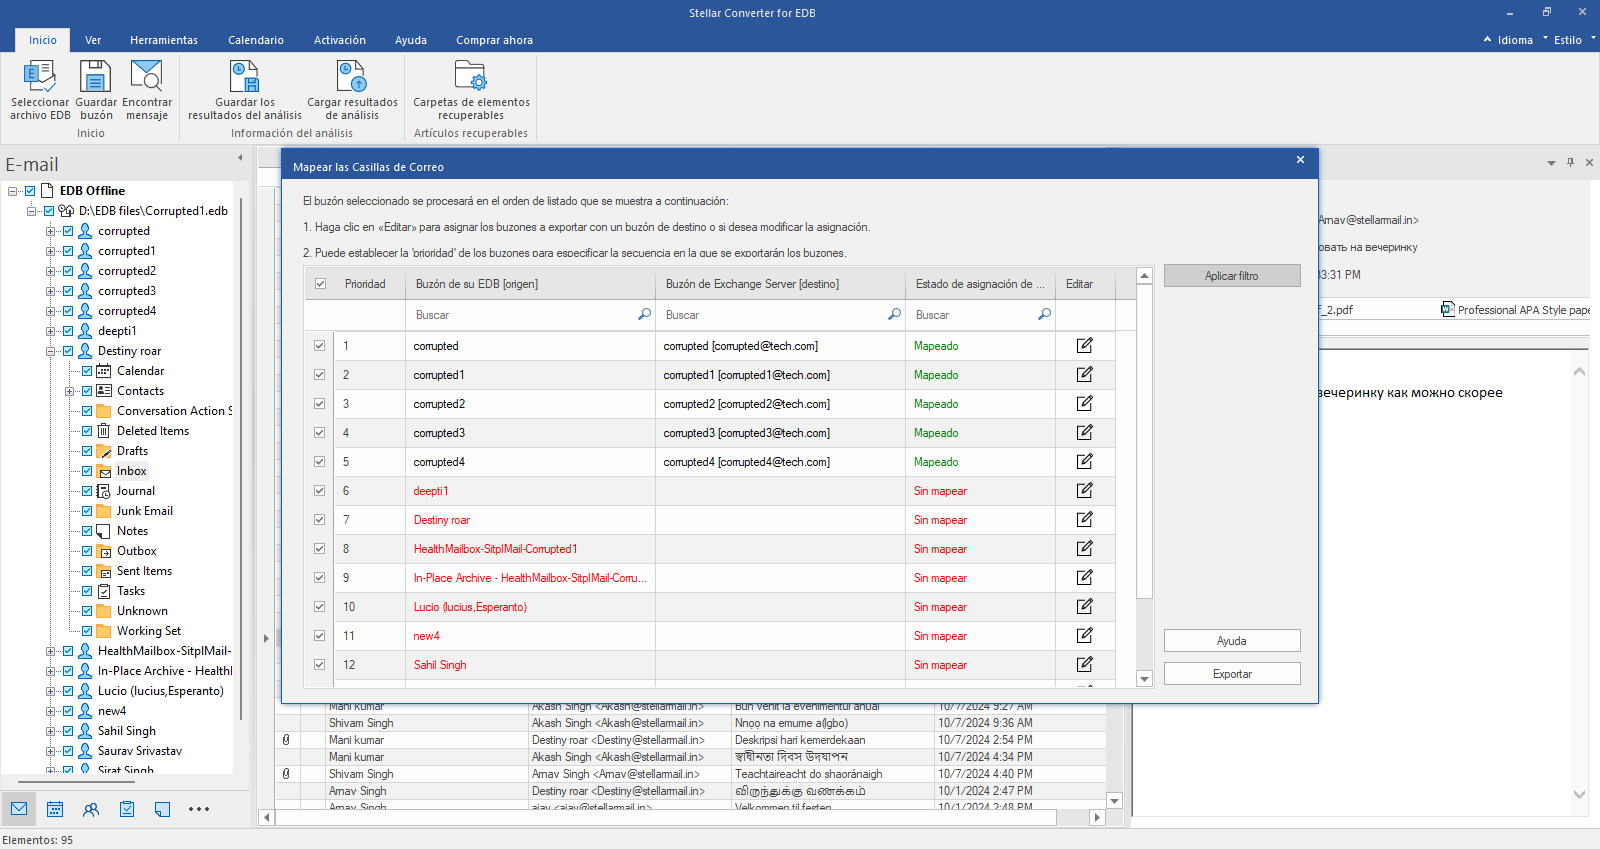Toggle select-all checkbox in mapping header
The width and height of the screenshot is (1600, 849).
(x=320, y=284)
